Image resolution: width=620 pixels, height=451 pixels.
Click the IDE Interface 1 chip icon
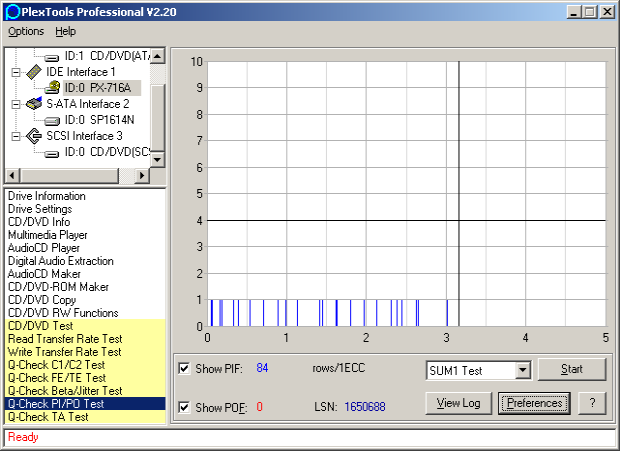(x=34, y=72)
